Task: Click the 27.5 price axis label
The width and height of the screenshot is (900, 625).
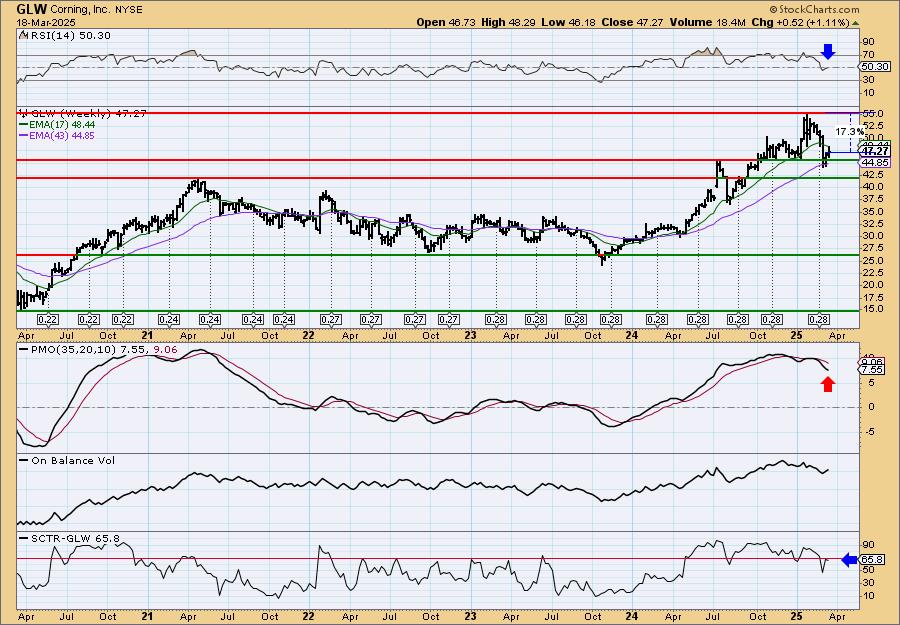Action: (x=871, y=248)
